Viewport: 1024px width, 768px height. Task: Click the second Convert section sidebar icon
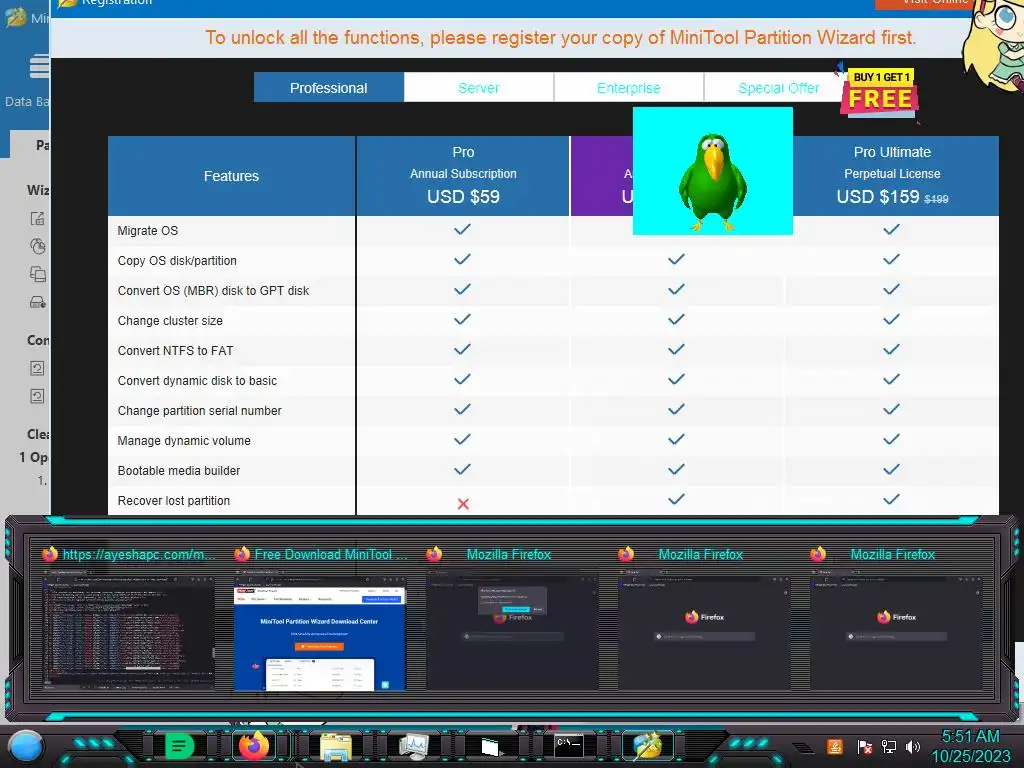point(37,396)
